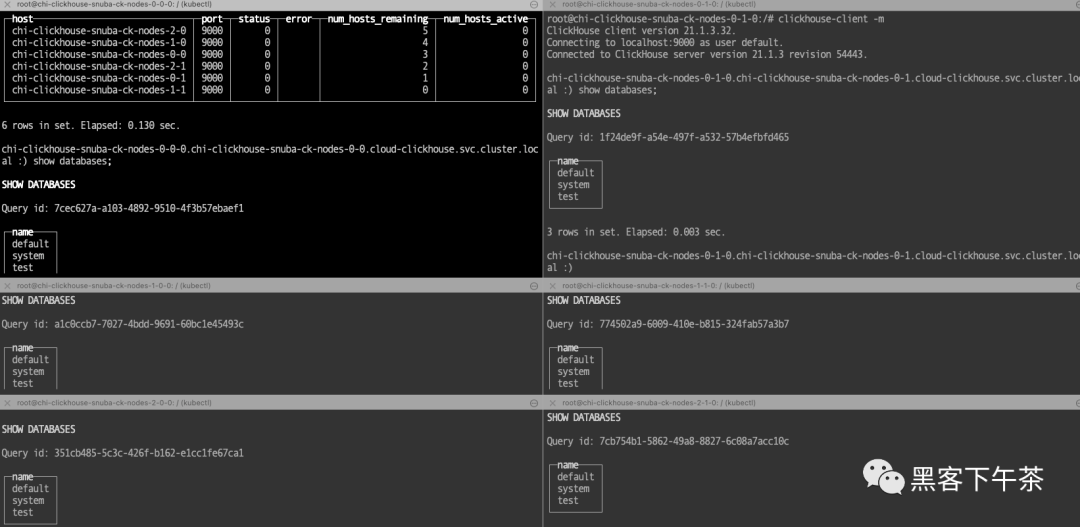The height and width of the screenshot is (527, 1080).
Task: Click host row chi-clickhouse-snuba-ck-nodes-1-1
Action: [x=98, y=90]
